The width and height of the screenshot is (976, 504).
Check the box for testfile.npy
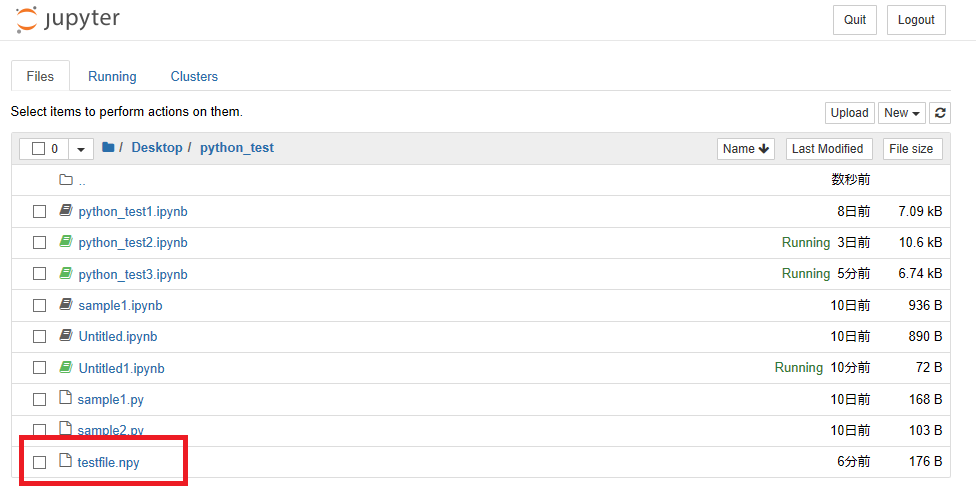tap(39, 462)
